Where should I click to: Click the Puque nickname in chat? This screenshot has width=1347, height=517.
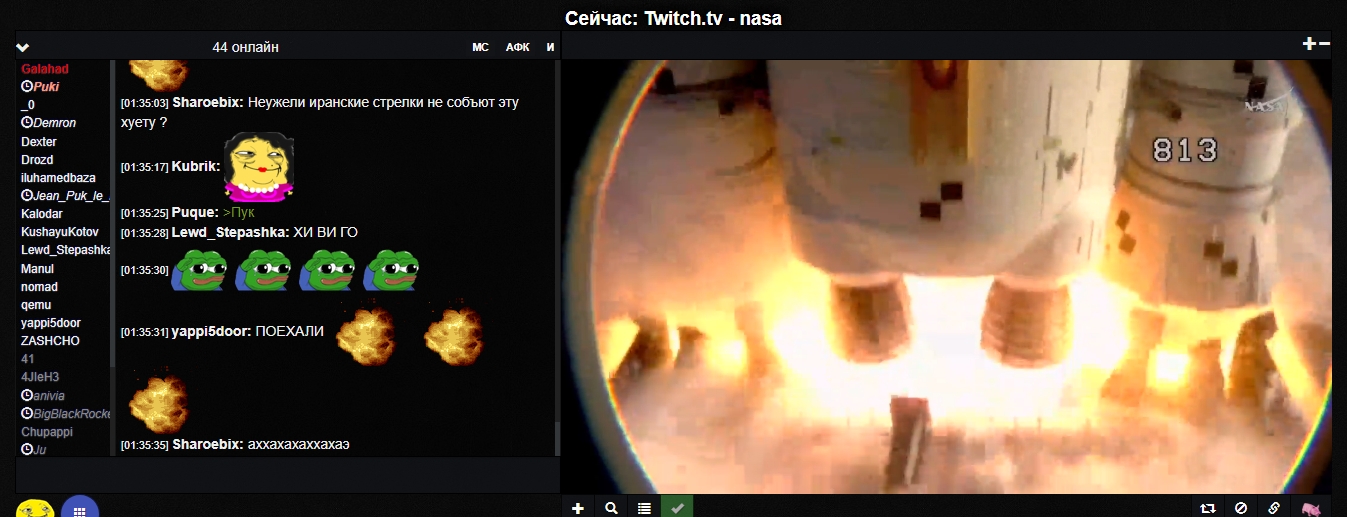195,213
